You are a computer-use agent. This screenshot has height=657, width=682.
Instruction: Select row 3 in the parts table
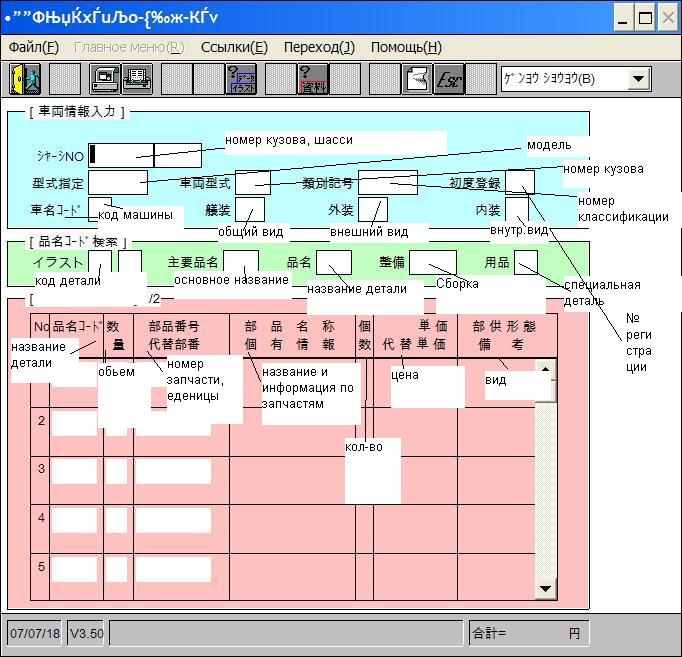41,469
